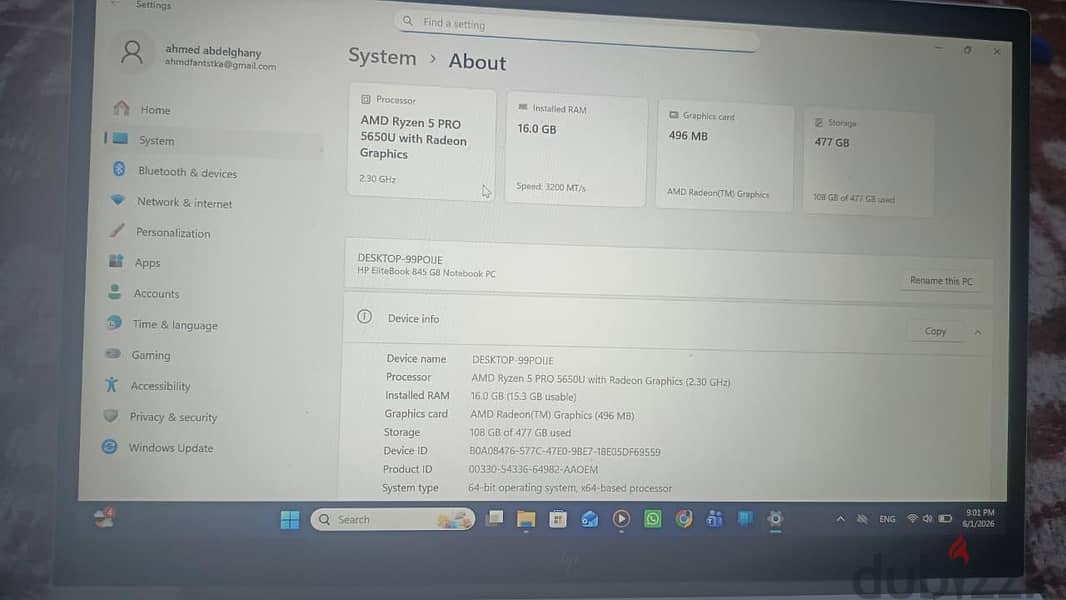This screenshot has height=600, width=1066.
Task: Open Apps settings
Action: [147, 262]
